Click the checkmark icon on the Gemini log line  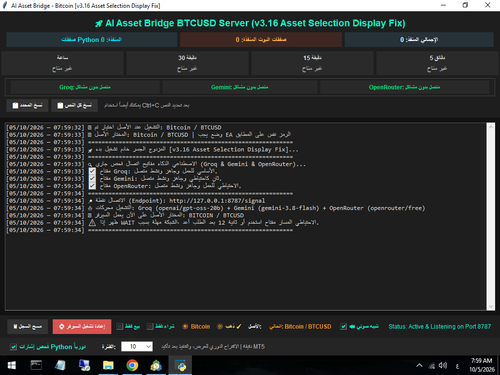pyautogui.click(x=92, y=179)
